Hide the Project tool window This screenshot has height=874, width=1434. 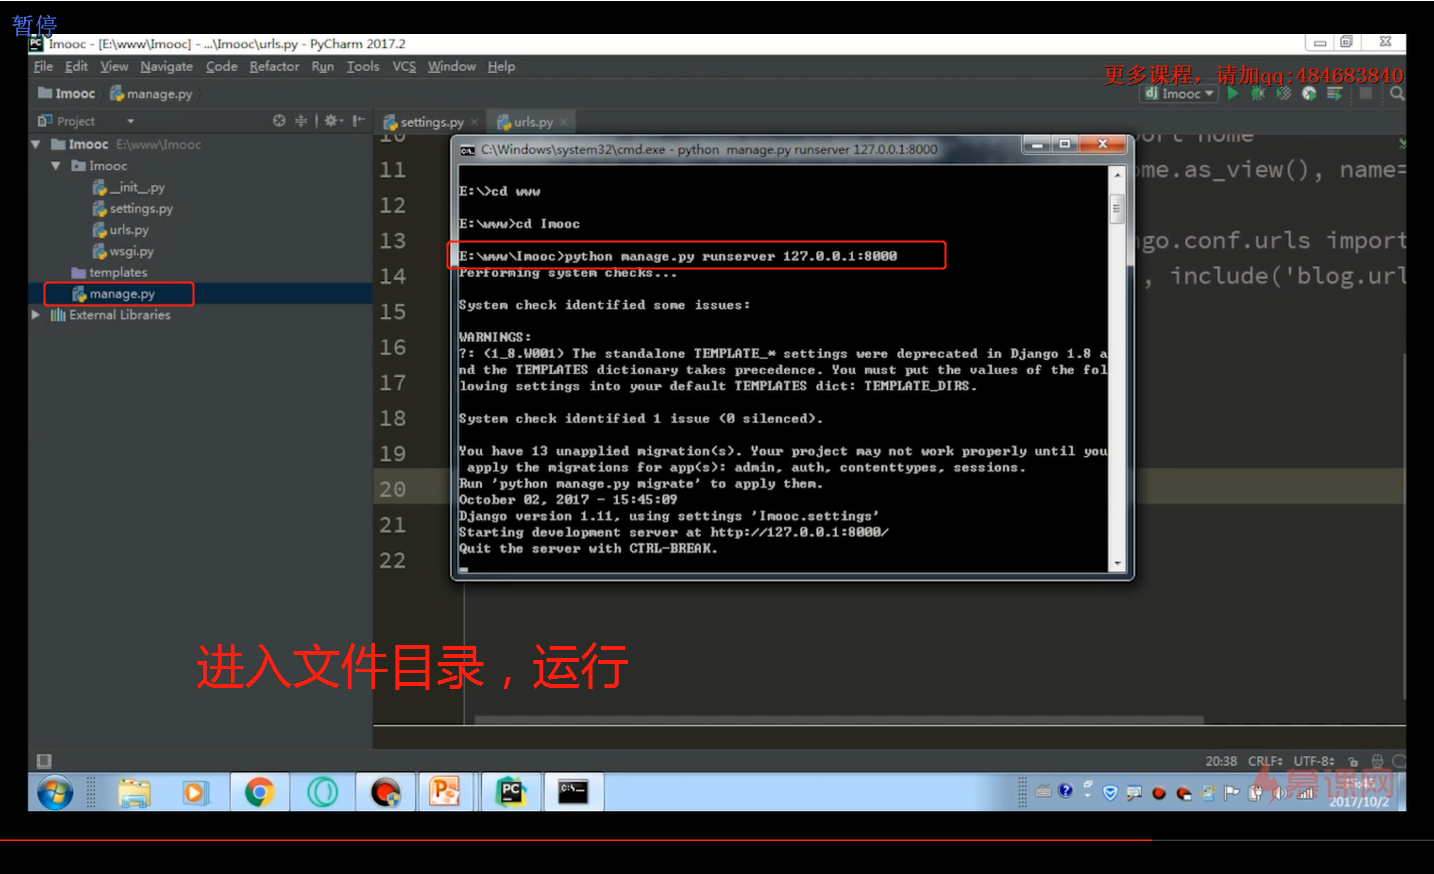[358, 121]
